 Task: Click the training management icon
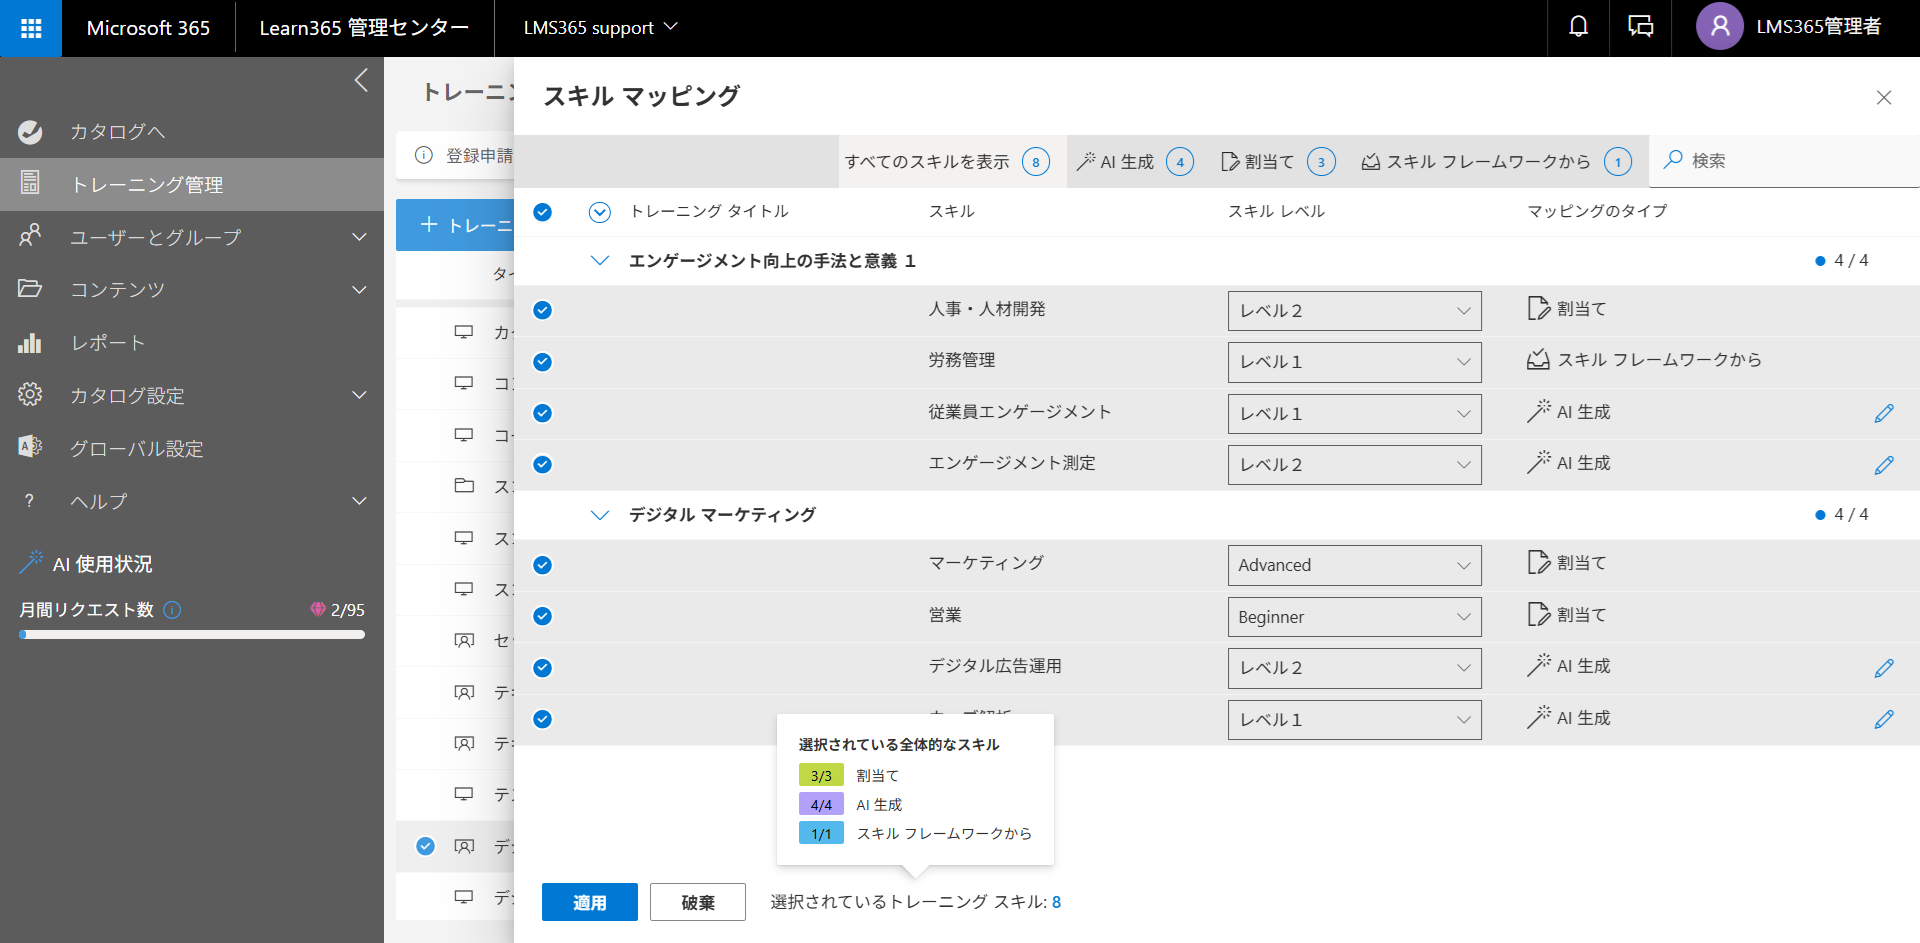click(30, 184)
